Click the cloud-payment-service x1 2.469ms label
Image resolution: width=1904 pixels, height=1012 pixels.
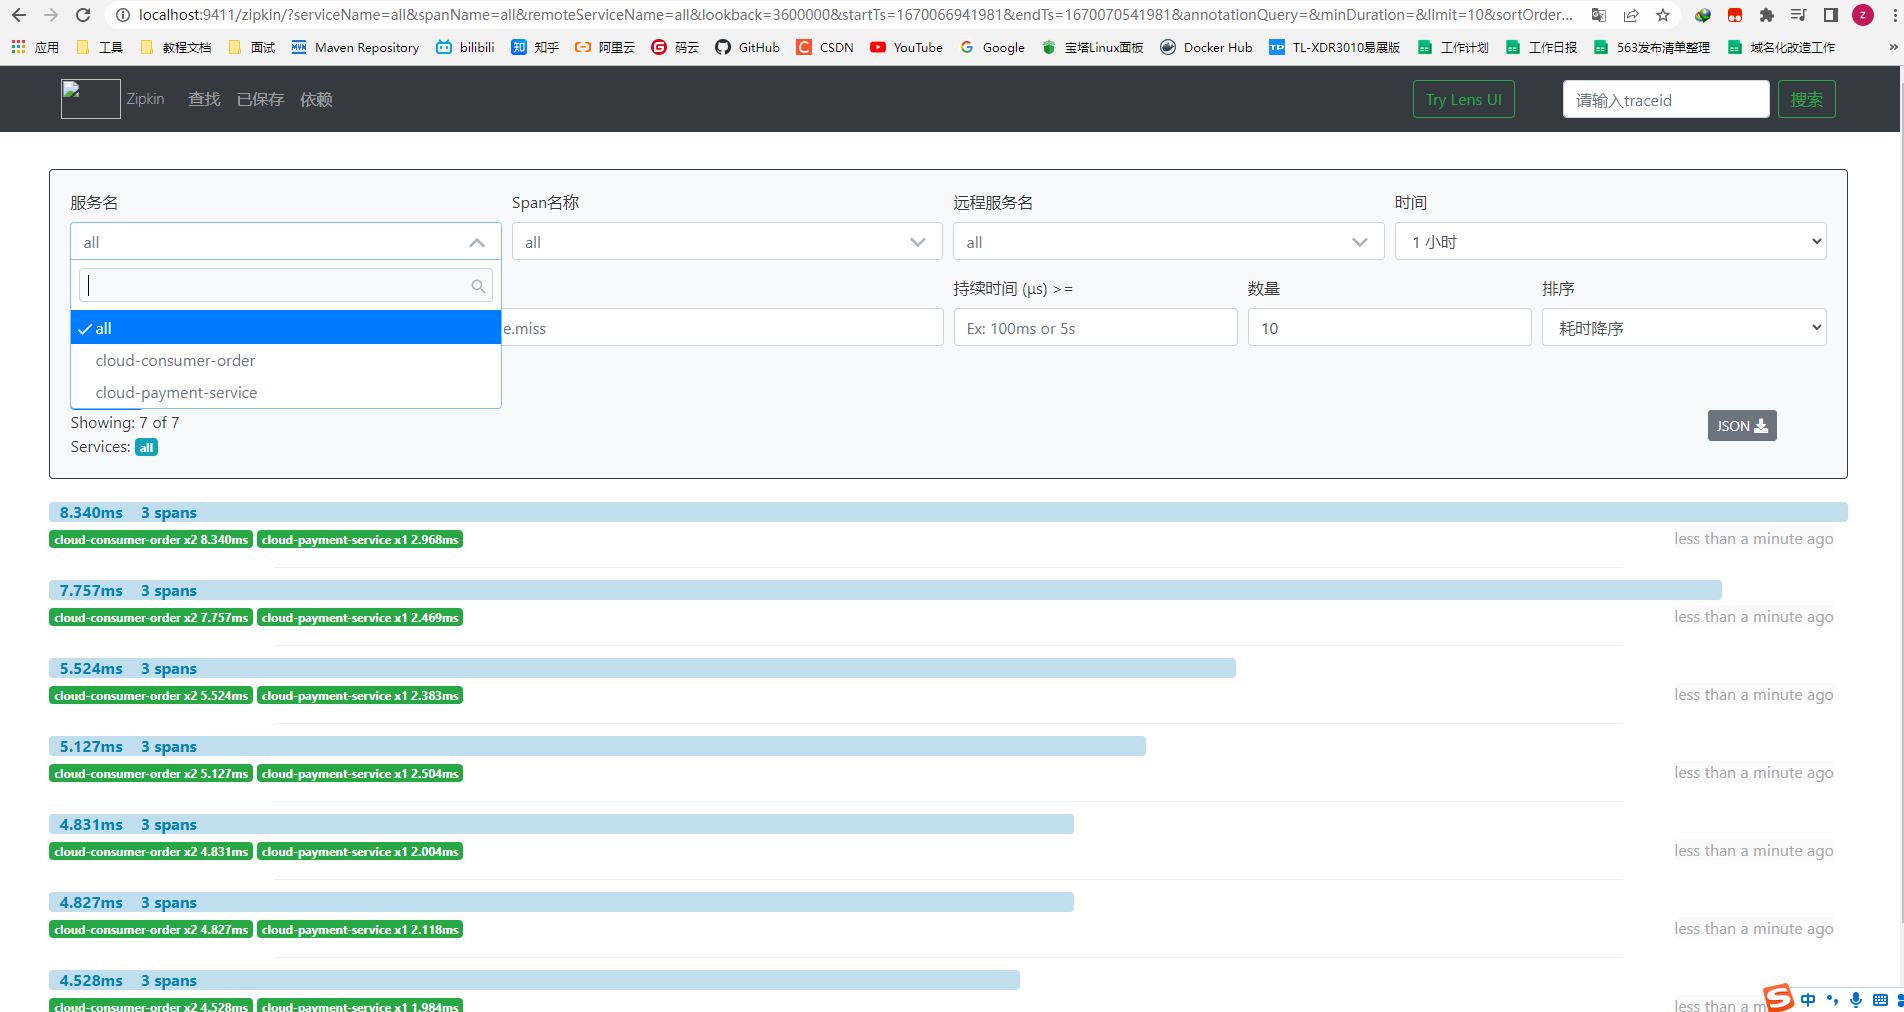[x=360, y=617]
